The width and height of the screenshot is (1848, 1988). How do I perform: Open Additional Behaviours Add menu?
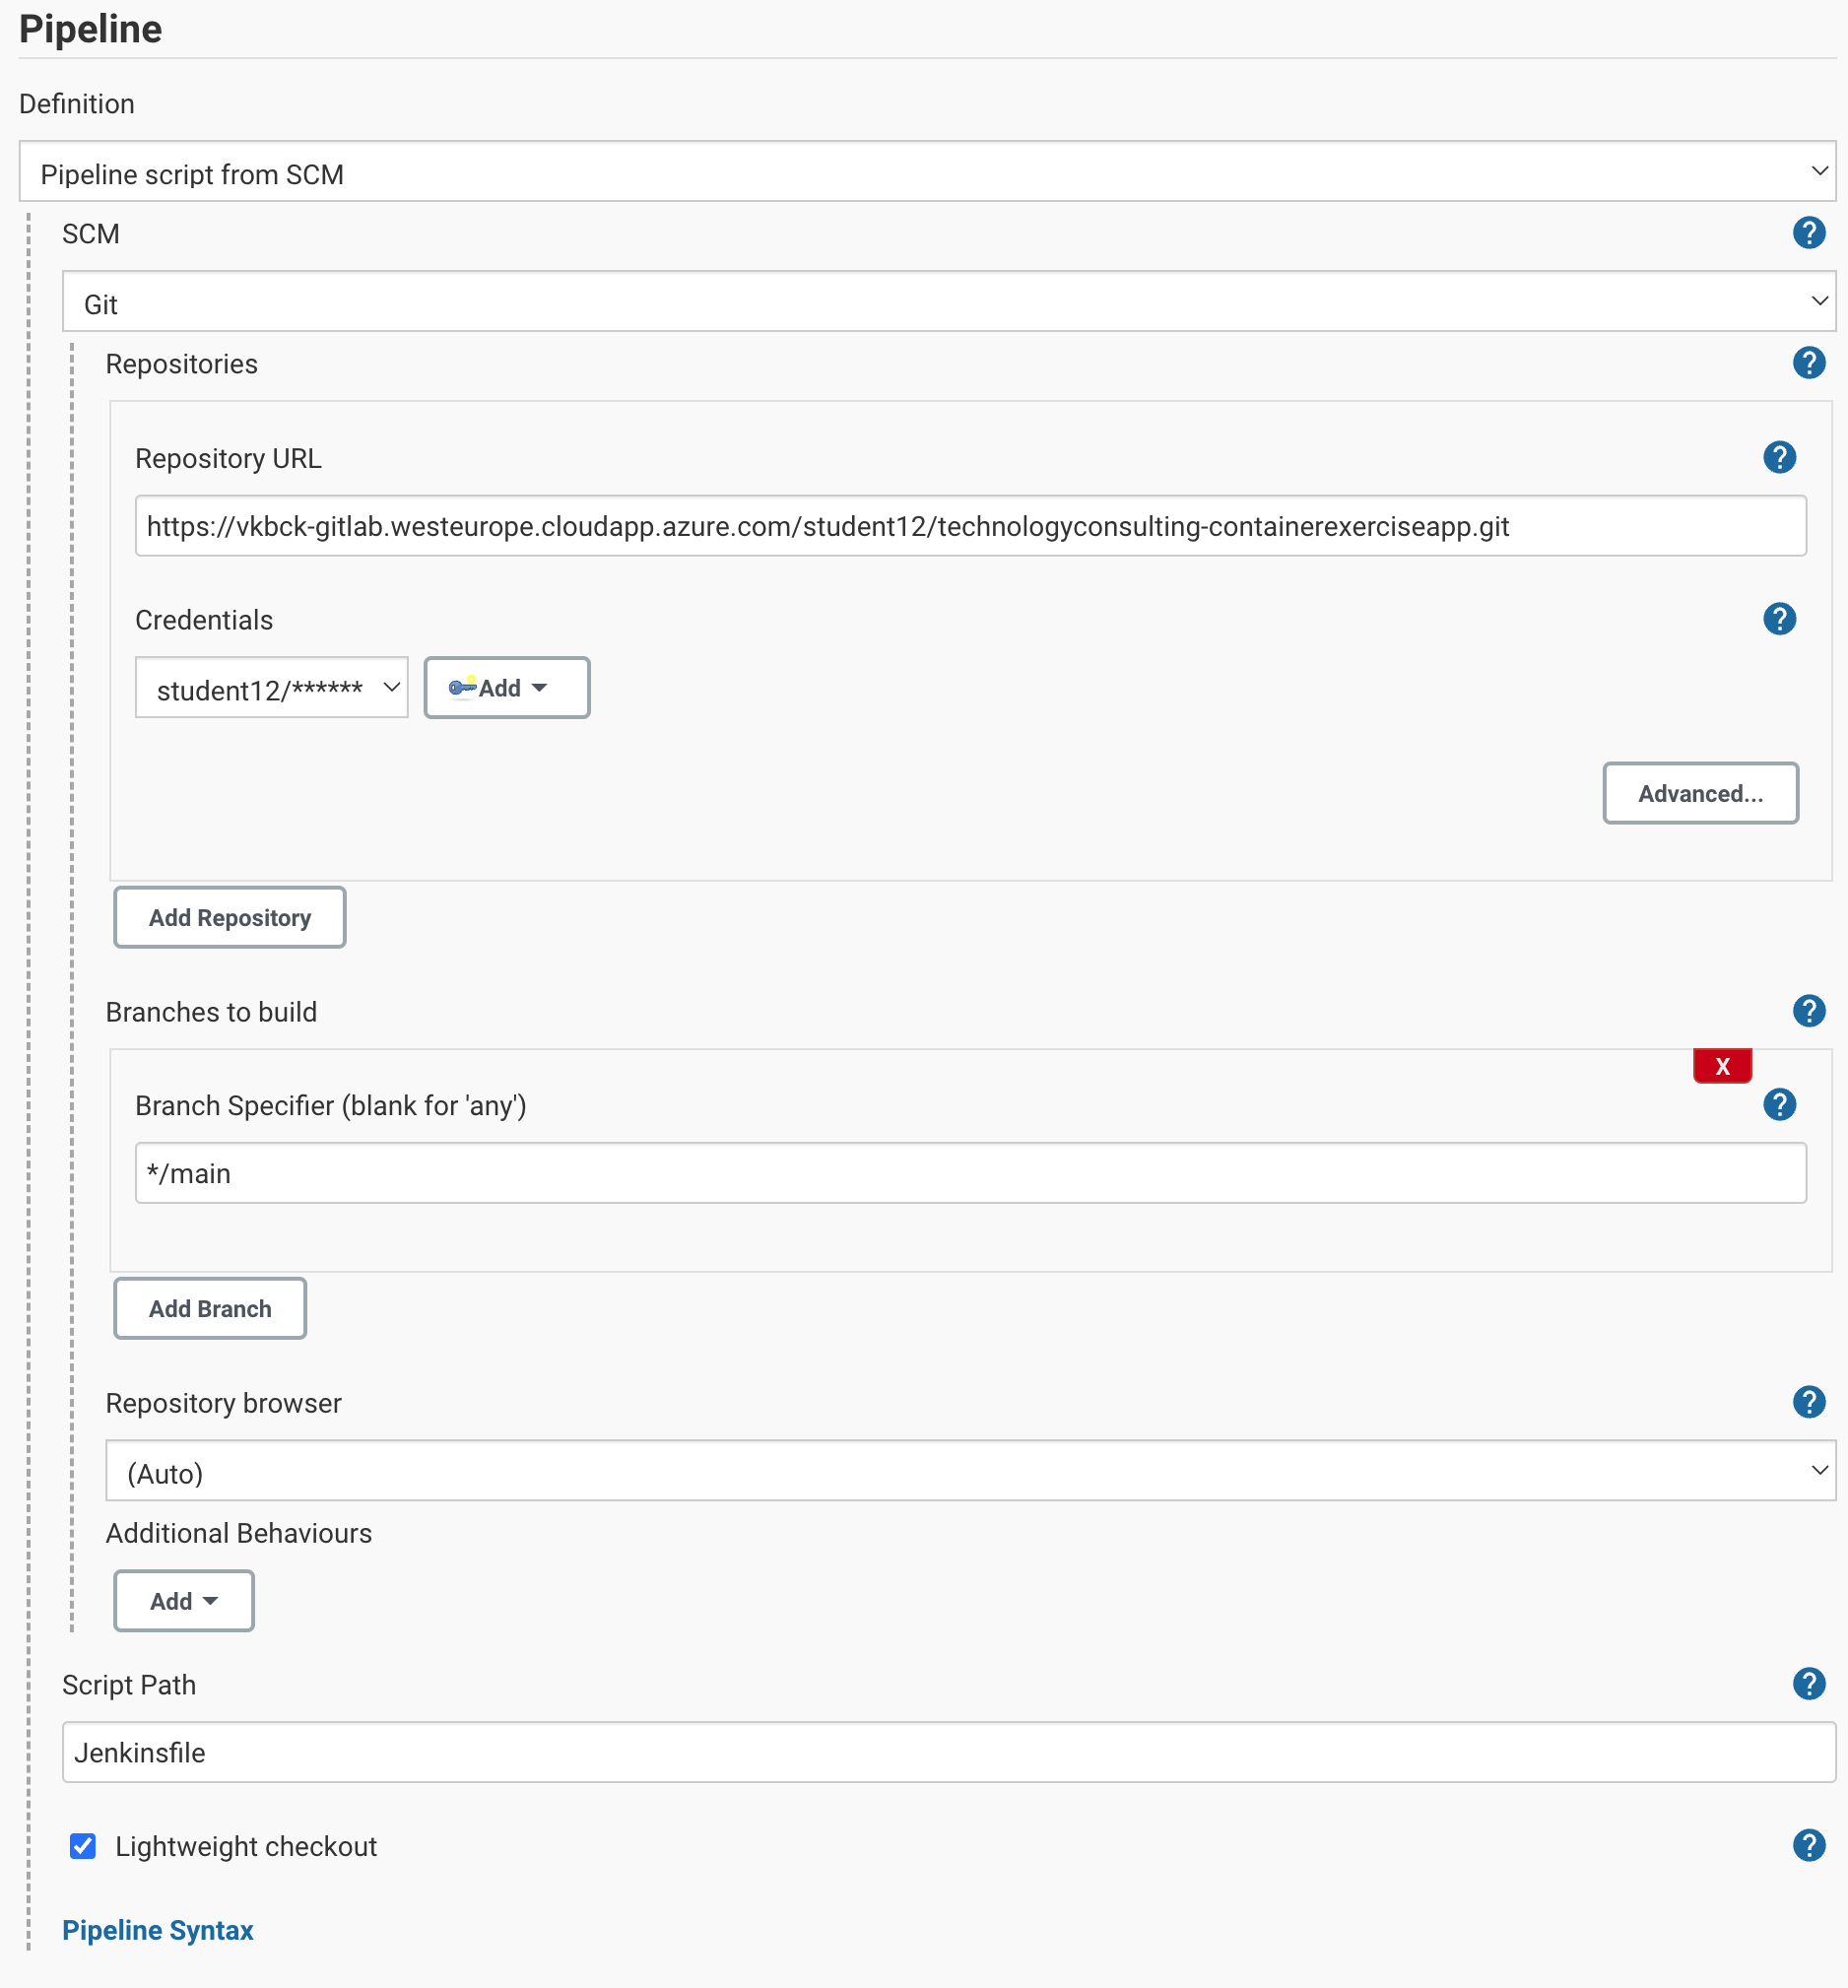tap(183, 1601)
